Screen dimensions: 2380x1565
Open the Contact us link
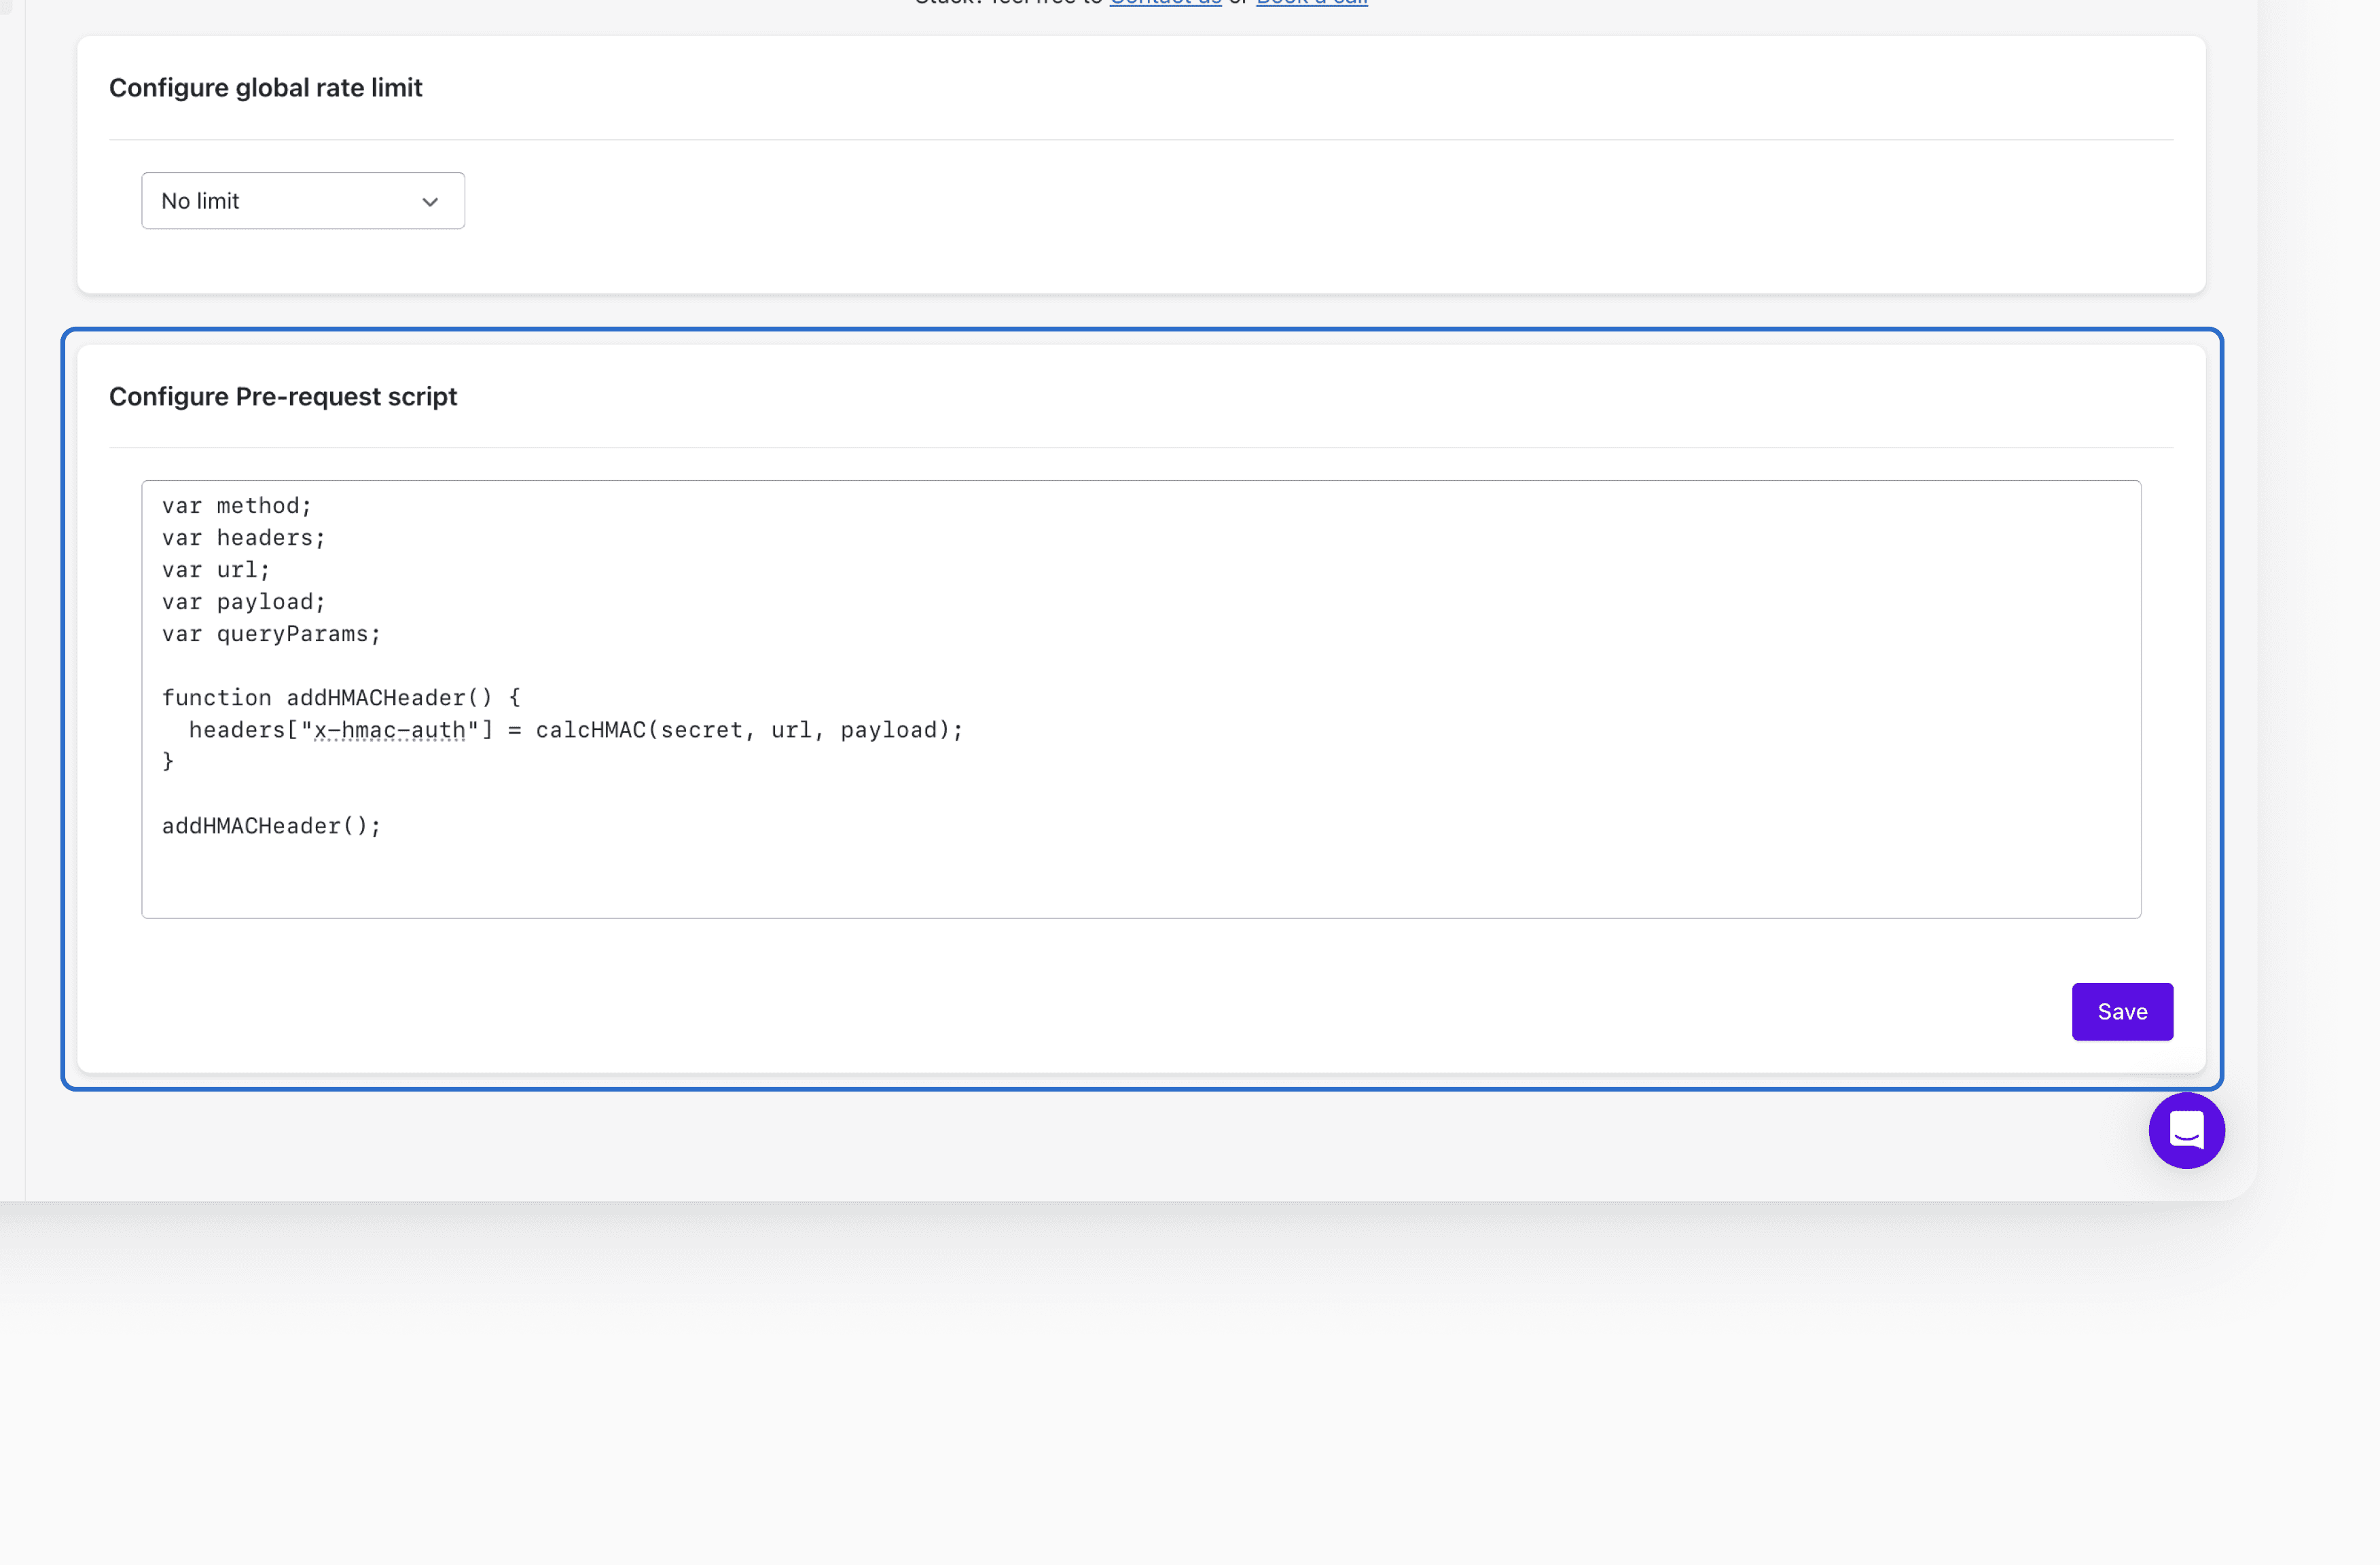[x=1165, y=3]
